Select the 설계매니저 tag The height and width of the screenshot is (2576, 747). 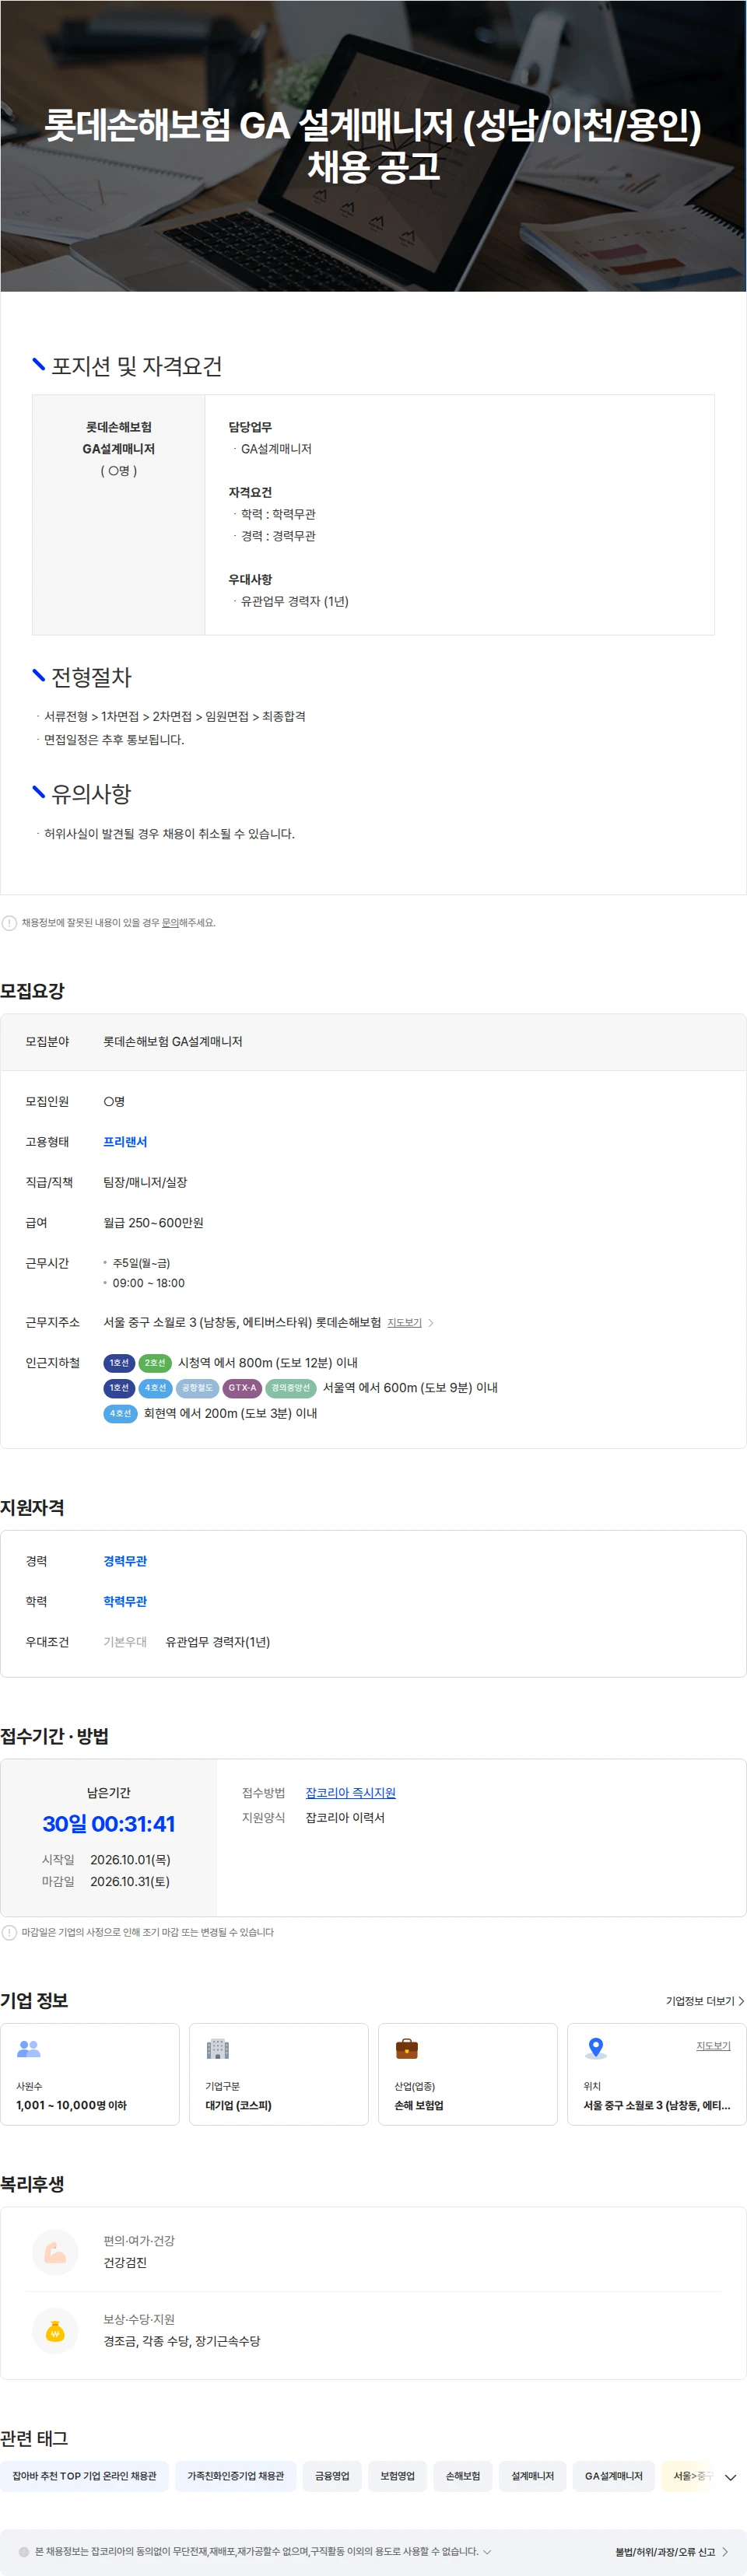pos(532,2476)
